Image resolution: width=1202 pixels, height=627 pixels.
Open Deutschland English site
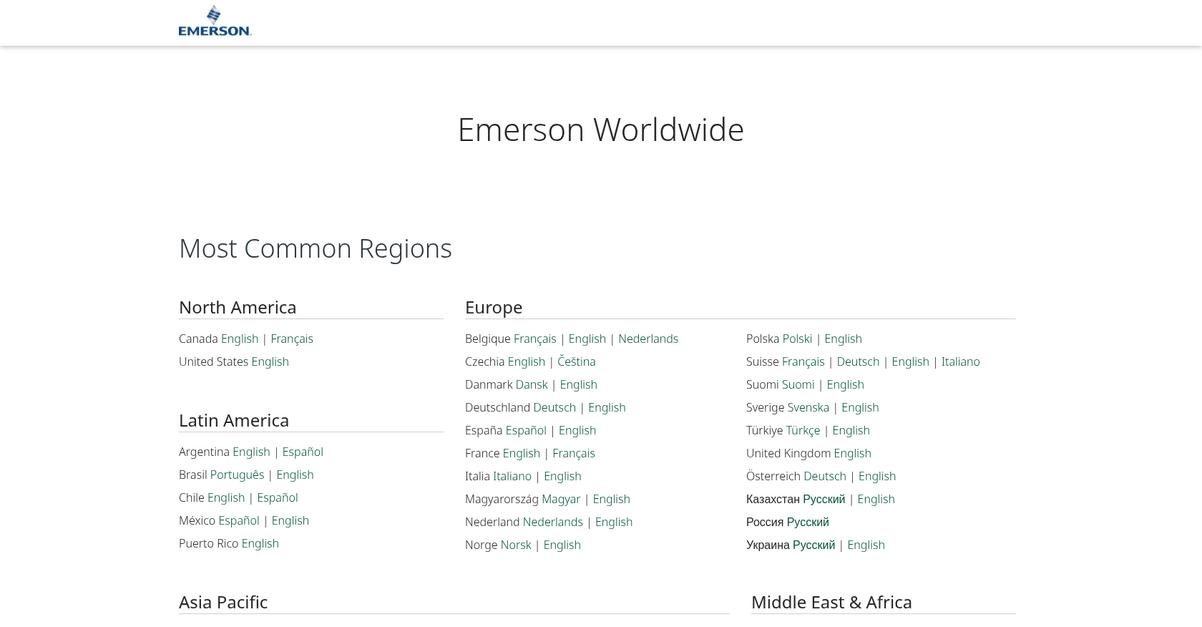pos(607,408)
